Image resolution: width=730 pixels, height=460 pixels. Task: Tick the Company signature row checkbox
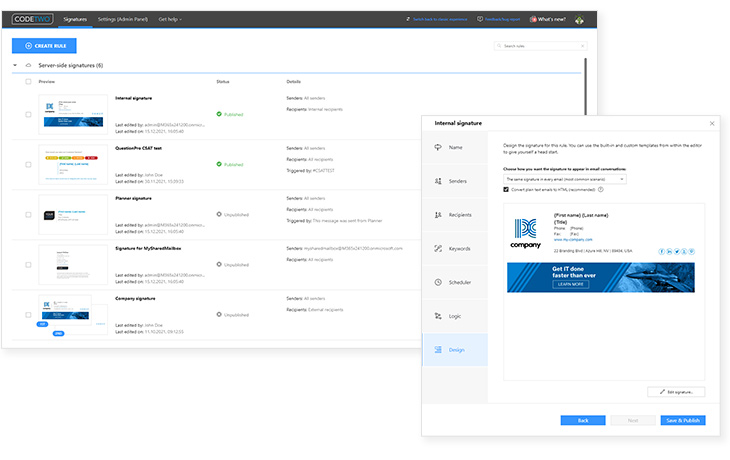pyautogui.click(x=28, y=315)
